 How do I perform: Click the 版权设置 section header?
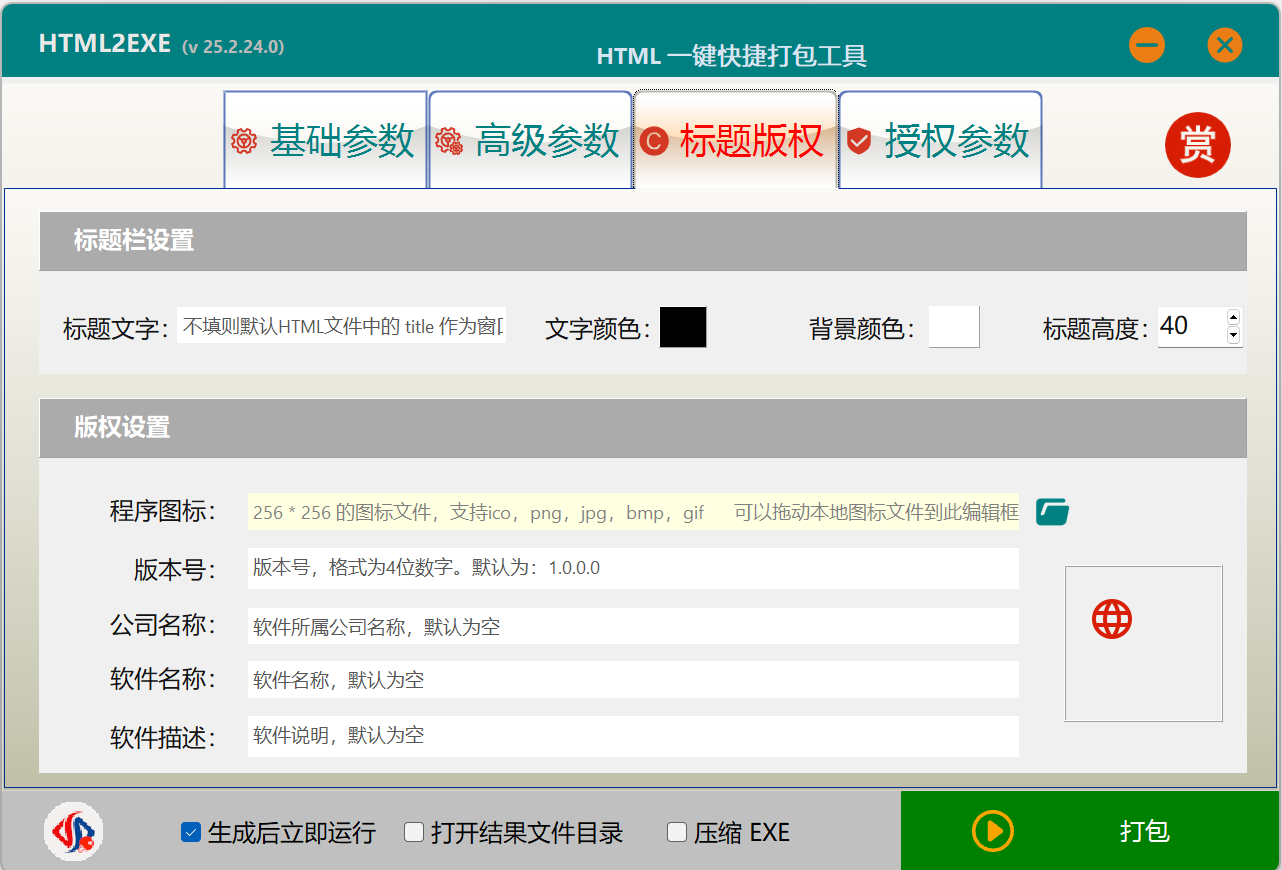643,428
